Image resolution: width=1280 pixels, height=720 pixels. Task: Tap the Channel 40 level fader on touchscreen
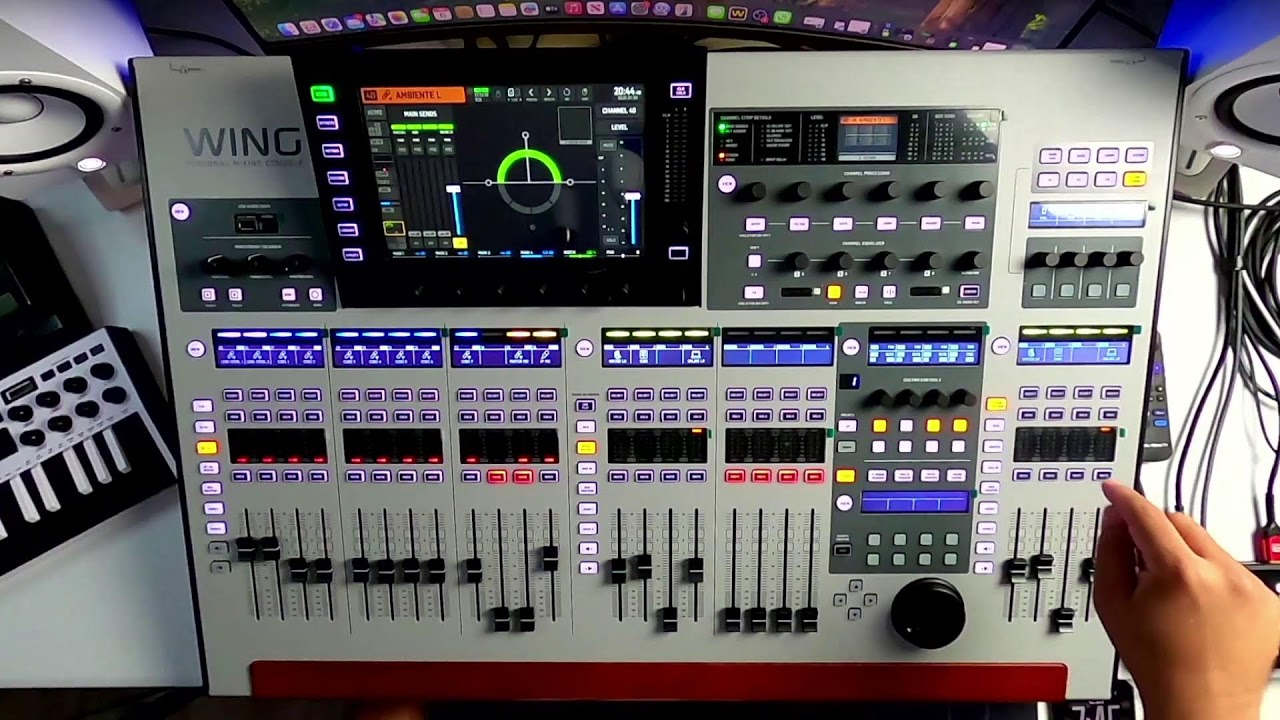[633, 197]
